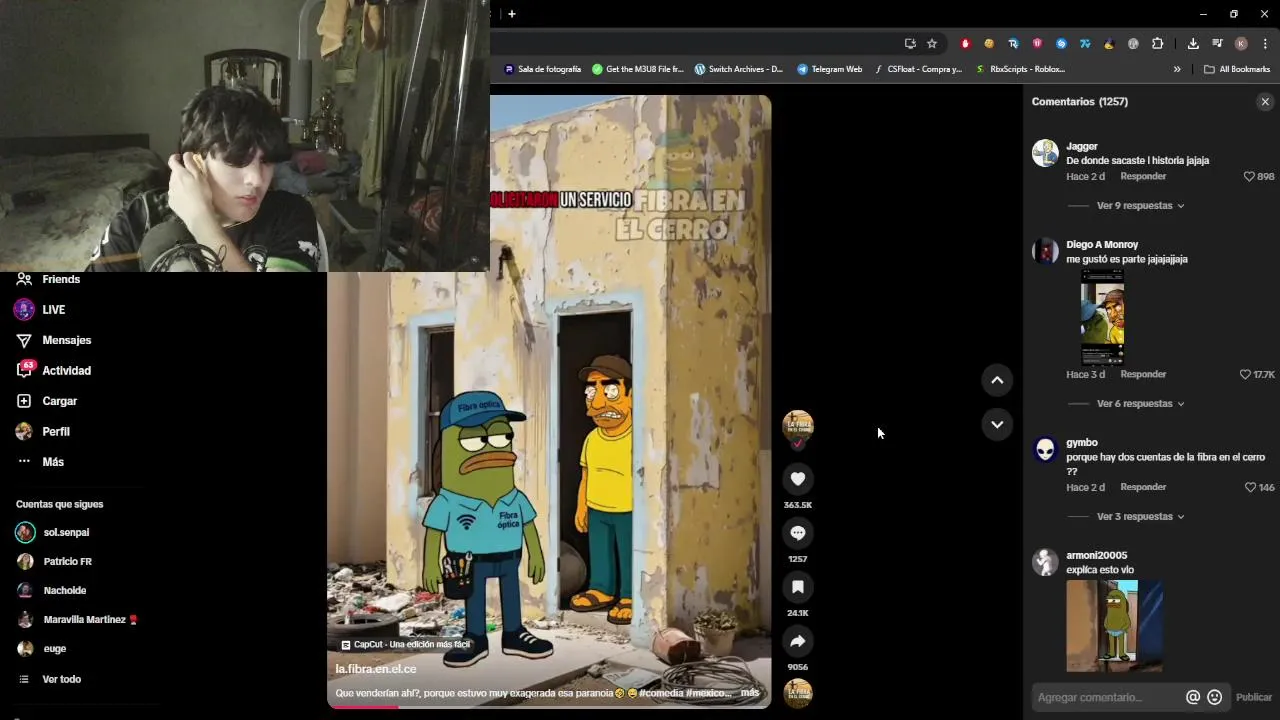Open Switch Archives bookmark
The width and height of the screenshot is (1280, 720).
tap(739, 70)
